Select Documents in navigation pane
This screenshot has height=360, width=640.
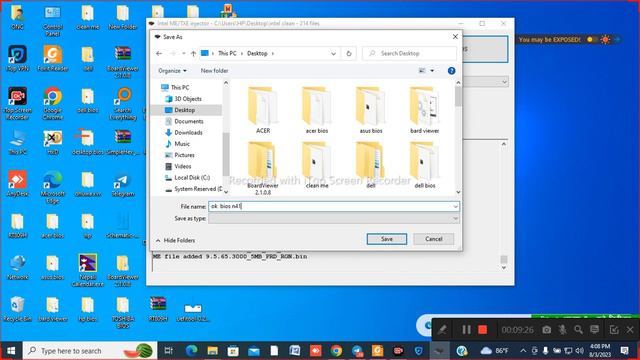(184, 121)
